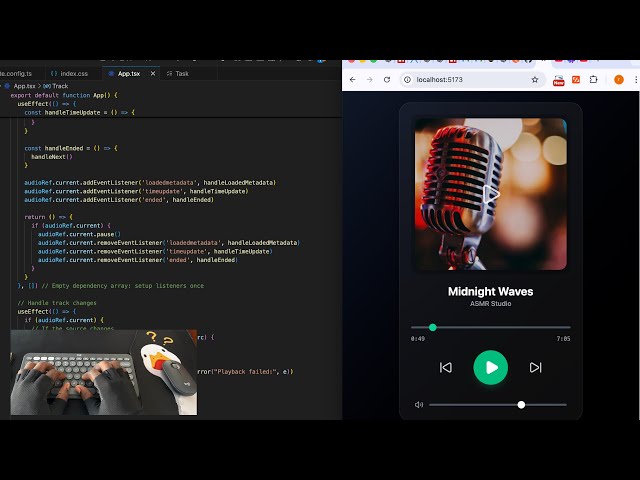The image size is (640, 480).
Task: Mute audio with the speaker icon
Action: [x=419, y=404]
